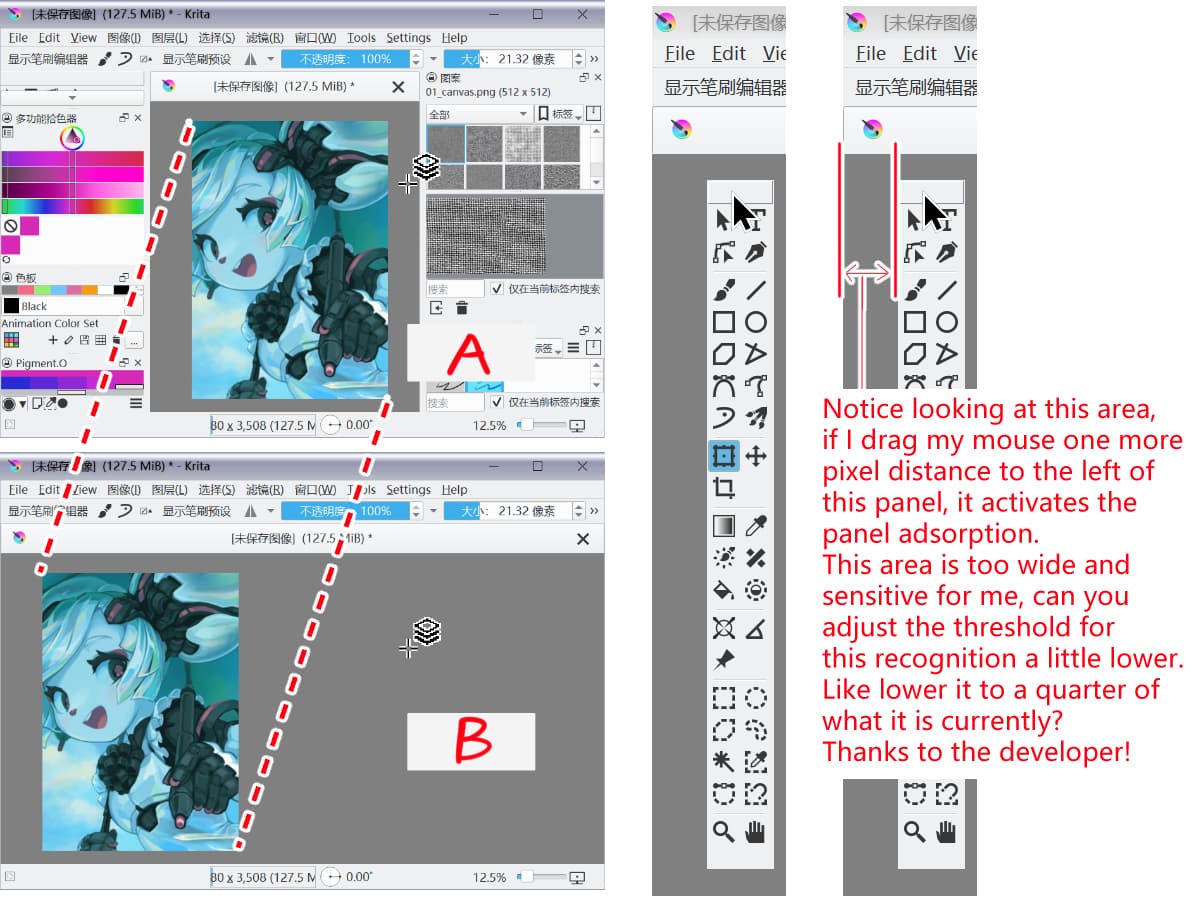1190x898 pixels.
Task: Click 显示笔刷预设 in the lower Krita window
Action: coord(197,511)
